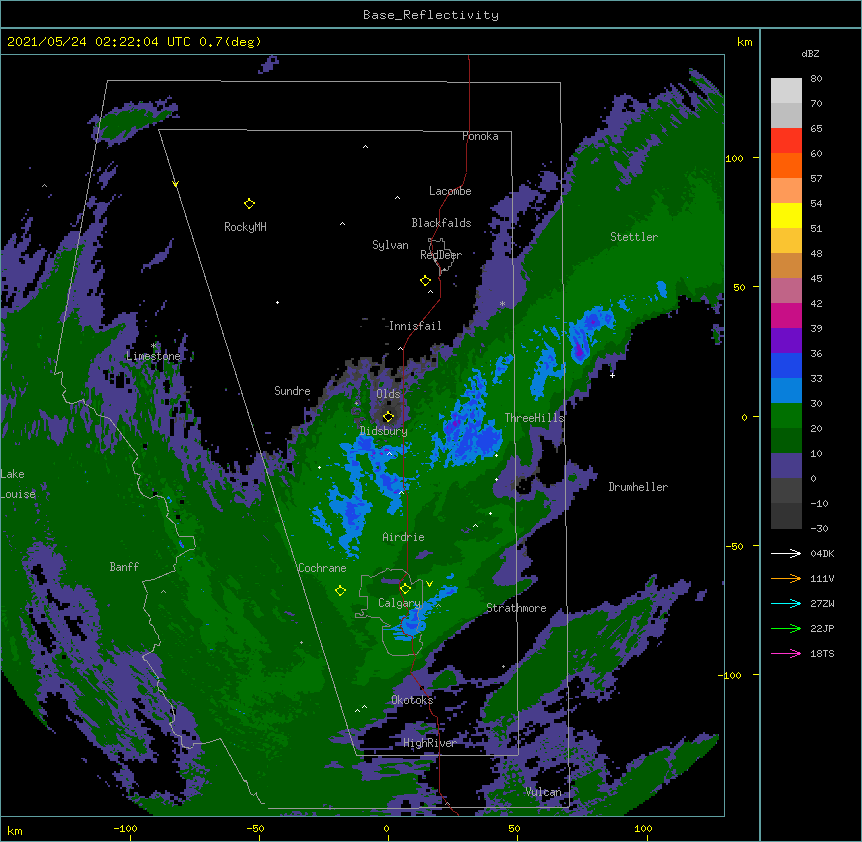This screenshot has width=862, height=842.
Task: Click the 33 dBZ blue color swatch
Action: pos(786,365)
